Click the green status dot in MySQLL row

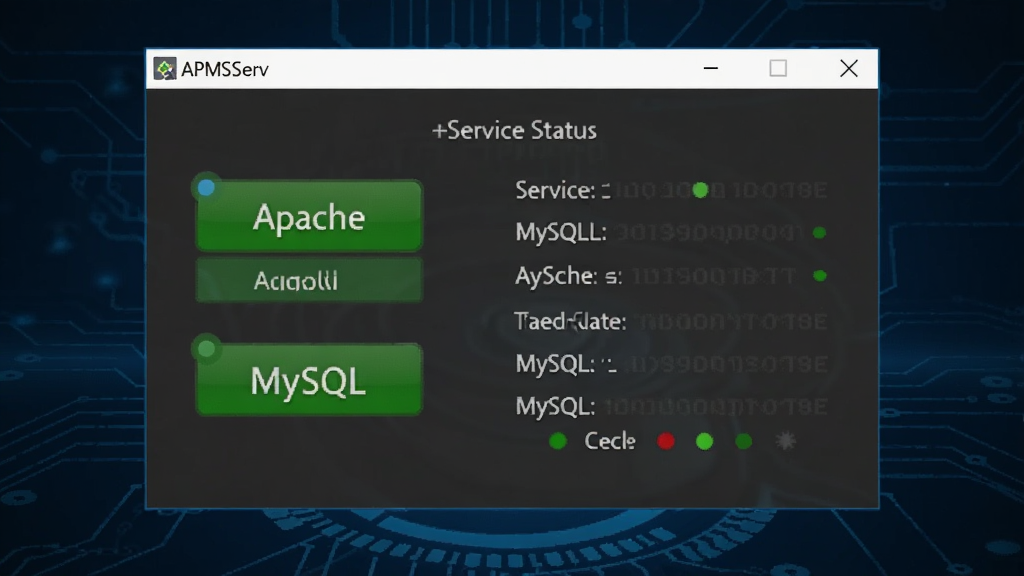click(x=820, y=232)
